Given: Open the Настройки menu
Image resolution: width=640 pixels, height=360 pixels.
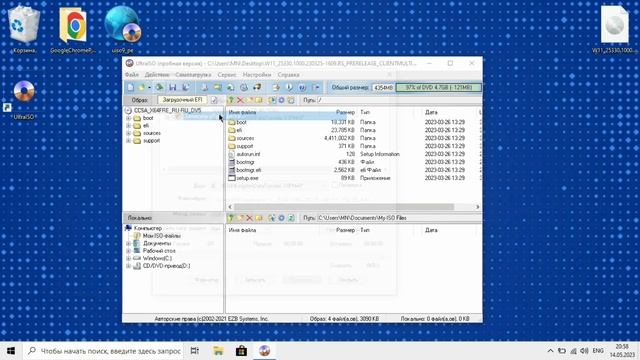Looking at the screenshot, I should pos(257,75).
